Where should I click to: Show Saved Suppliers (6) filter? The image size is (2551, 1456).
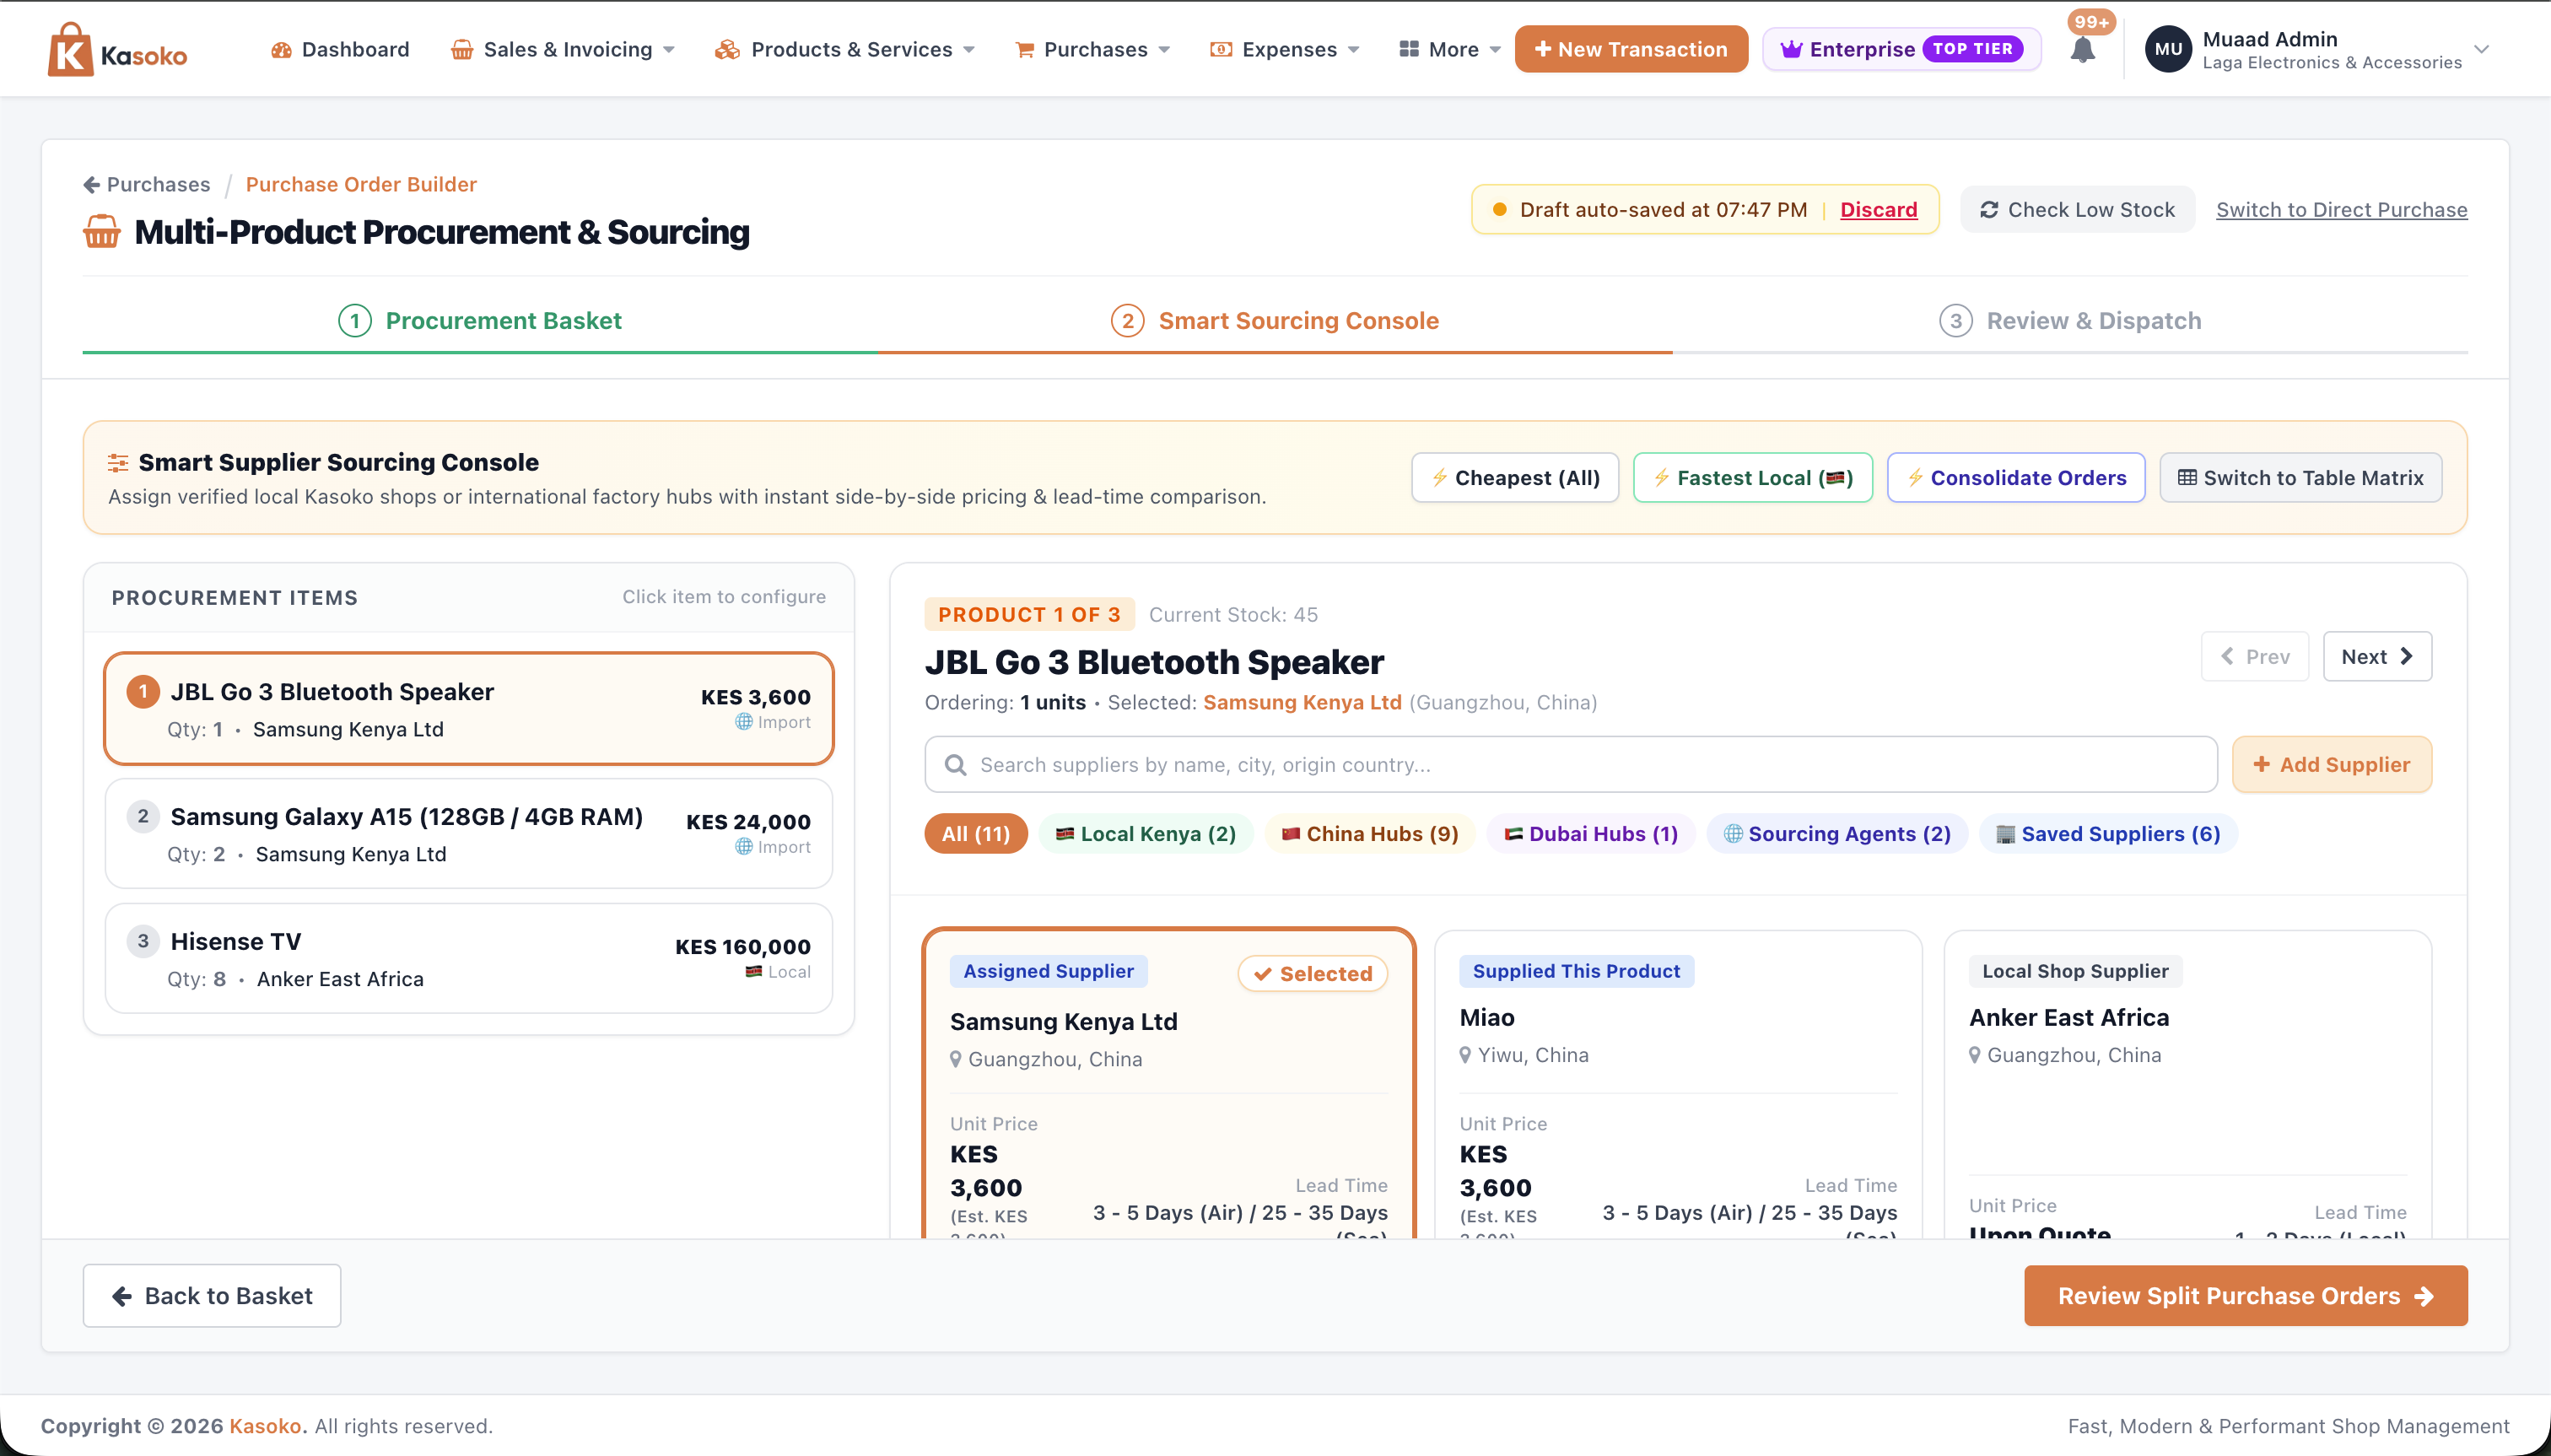[2108, 834]
